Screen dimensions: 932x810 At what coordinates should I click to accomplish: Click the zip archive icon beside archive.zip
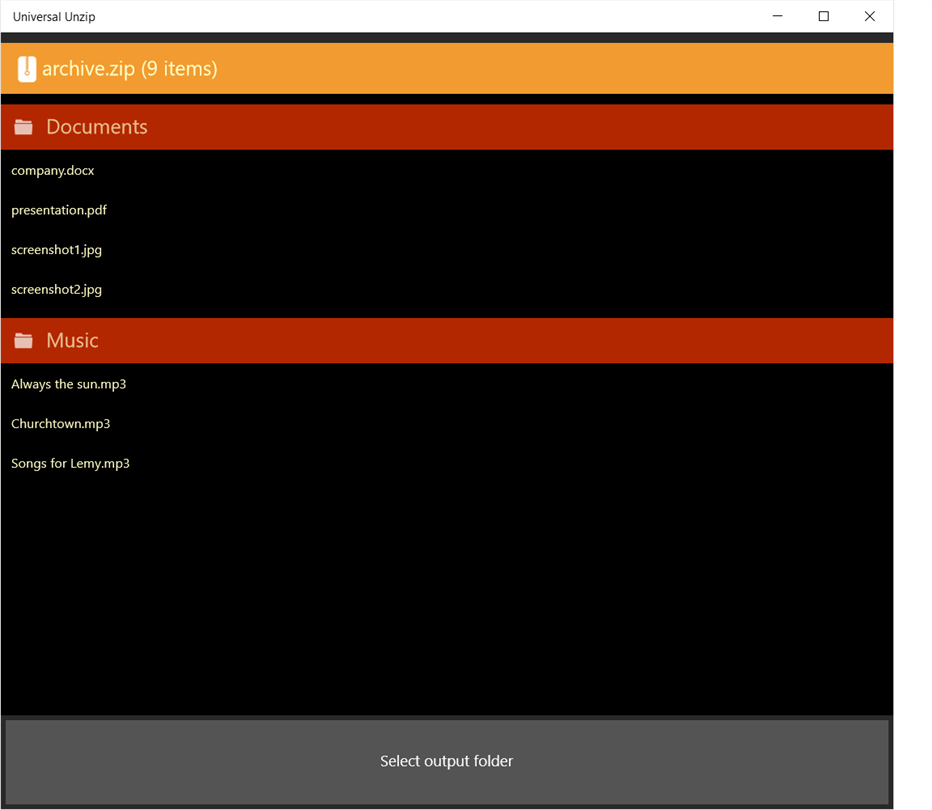click(27, 69)
